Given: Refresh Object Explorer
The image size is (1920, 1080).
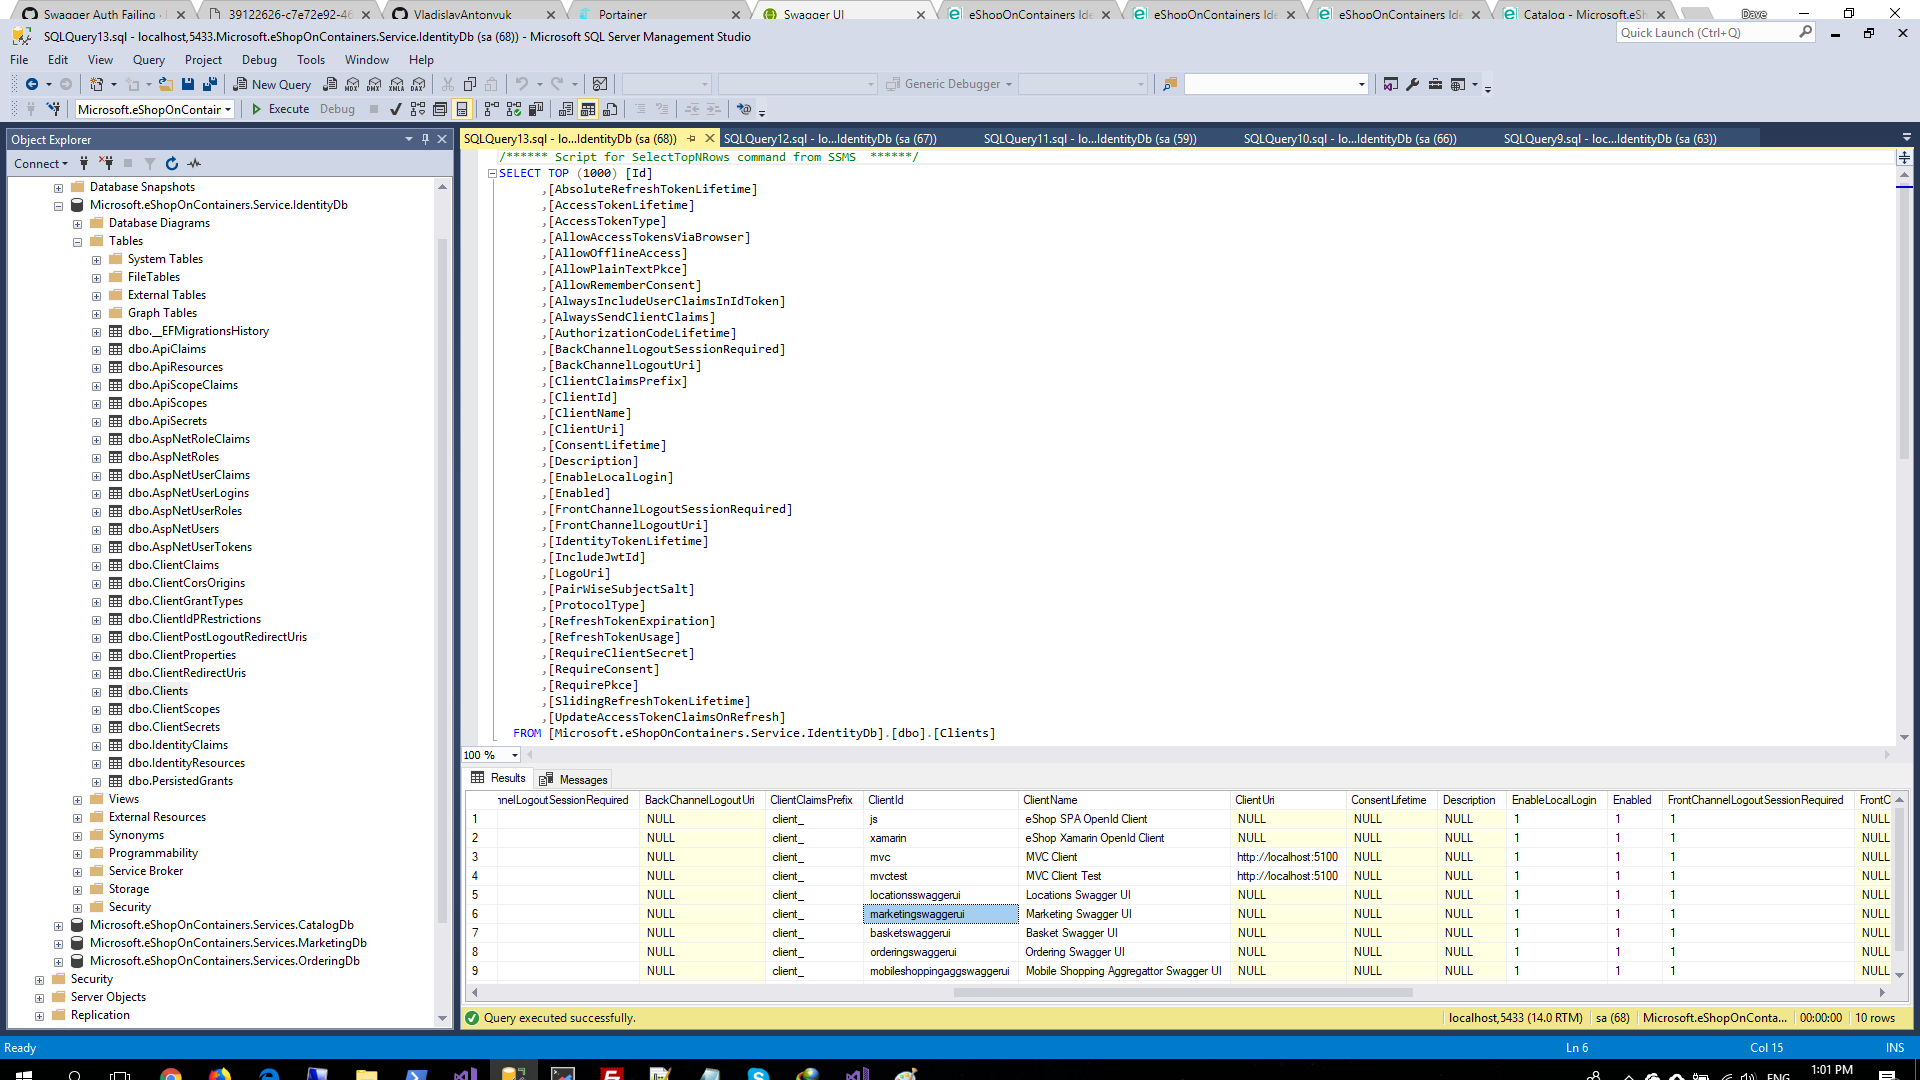Looking at the screenshot, I should click(x=171, y=163).
